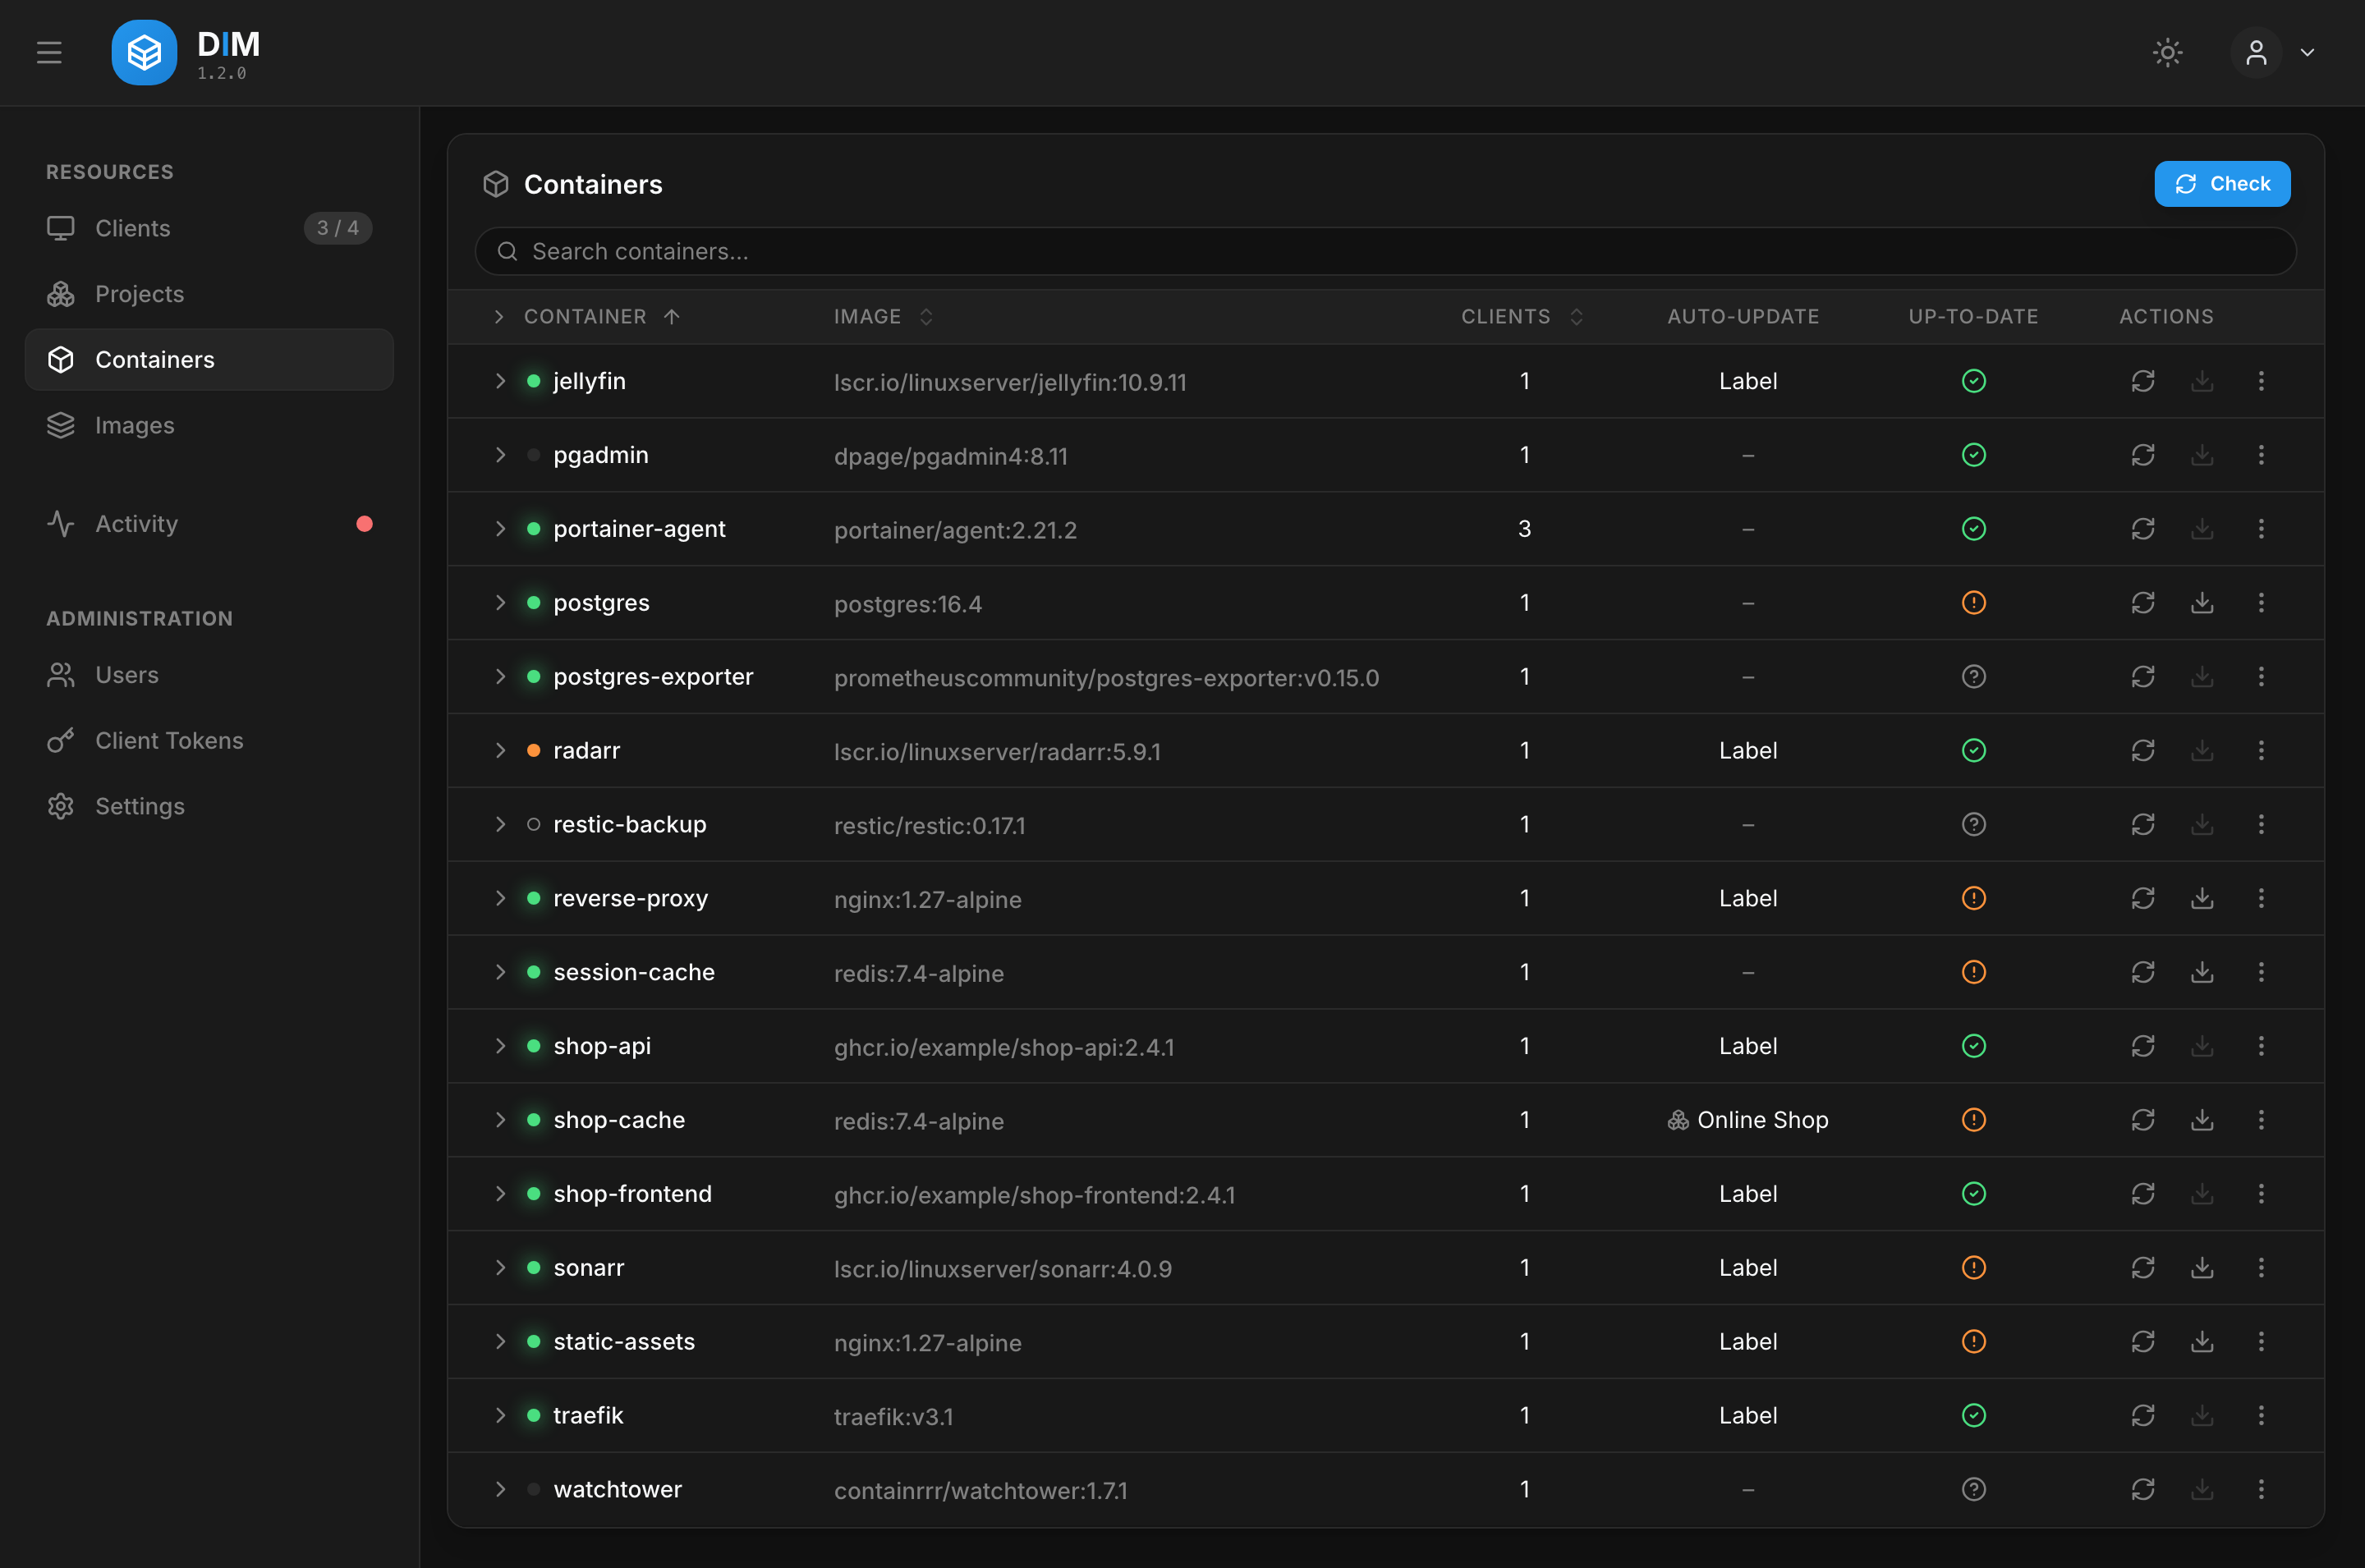2365x1568 pixels.
Task: Open Online Shop project link
Action: coord(1747,1121)
